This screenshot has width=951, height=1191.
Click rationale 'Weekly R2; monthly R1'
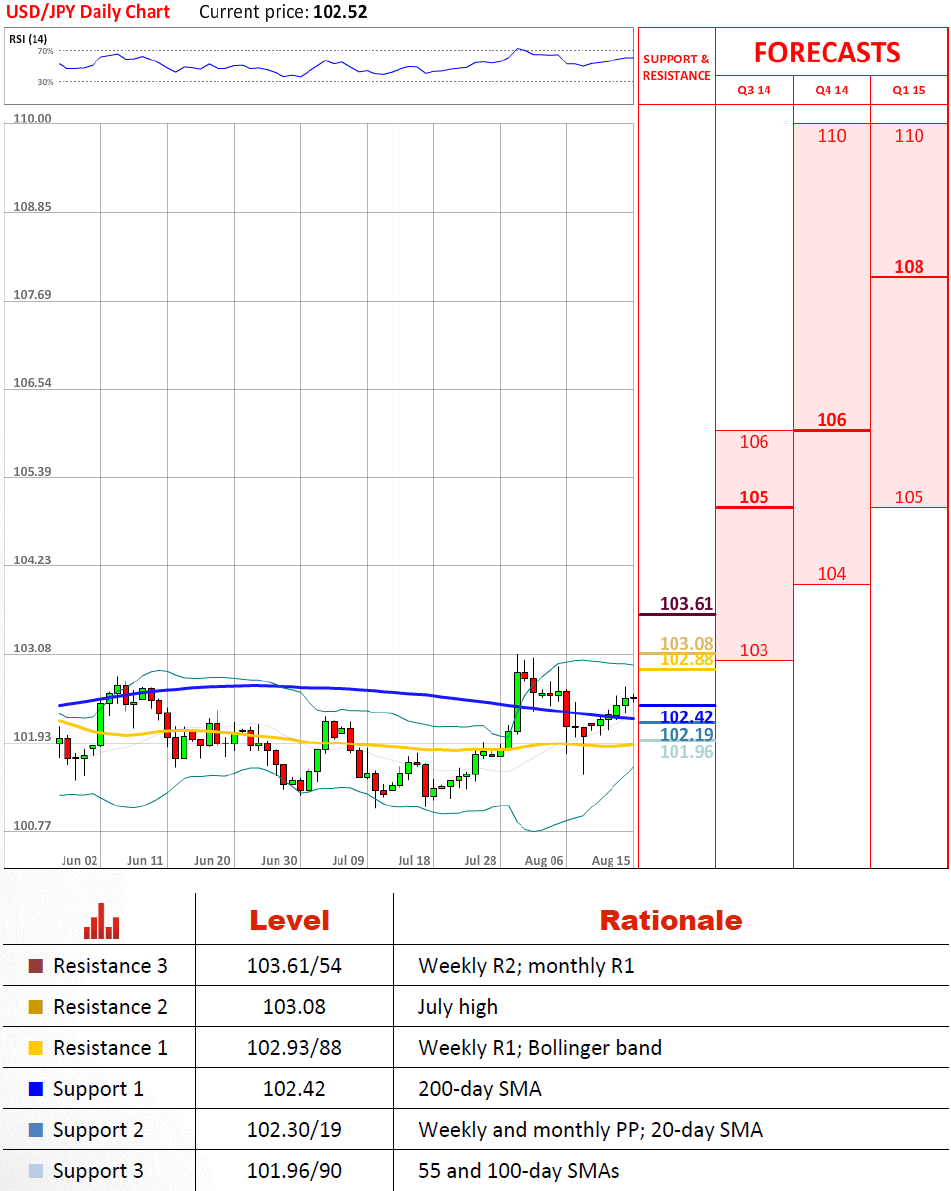point(526,966)
